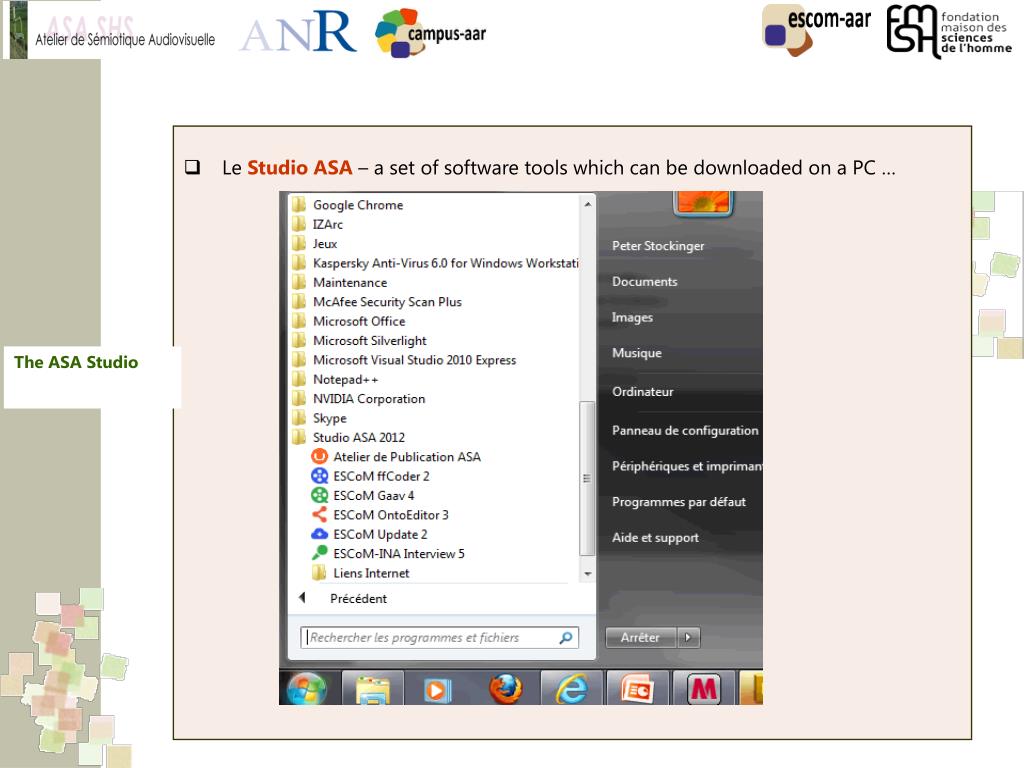Start ESCoM Update 2 icon
This screenshot has width=1024, height=768.
(x=319, y=534)
